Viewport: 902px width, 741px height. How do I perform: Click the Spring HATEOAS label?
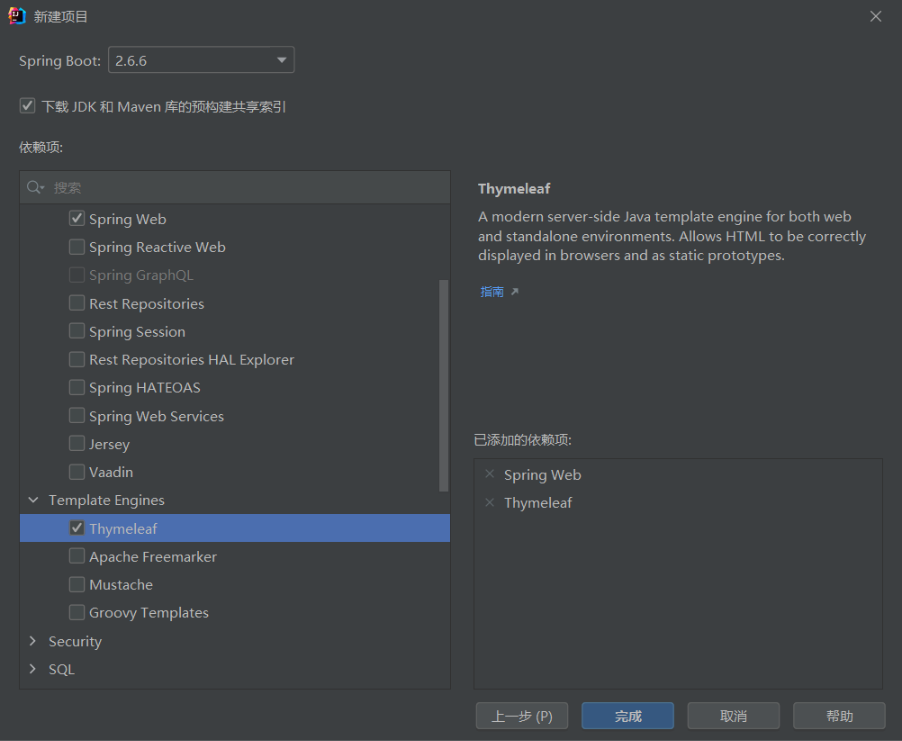[144, 388]
